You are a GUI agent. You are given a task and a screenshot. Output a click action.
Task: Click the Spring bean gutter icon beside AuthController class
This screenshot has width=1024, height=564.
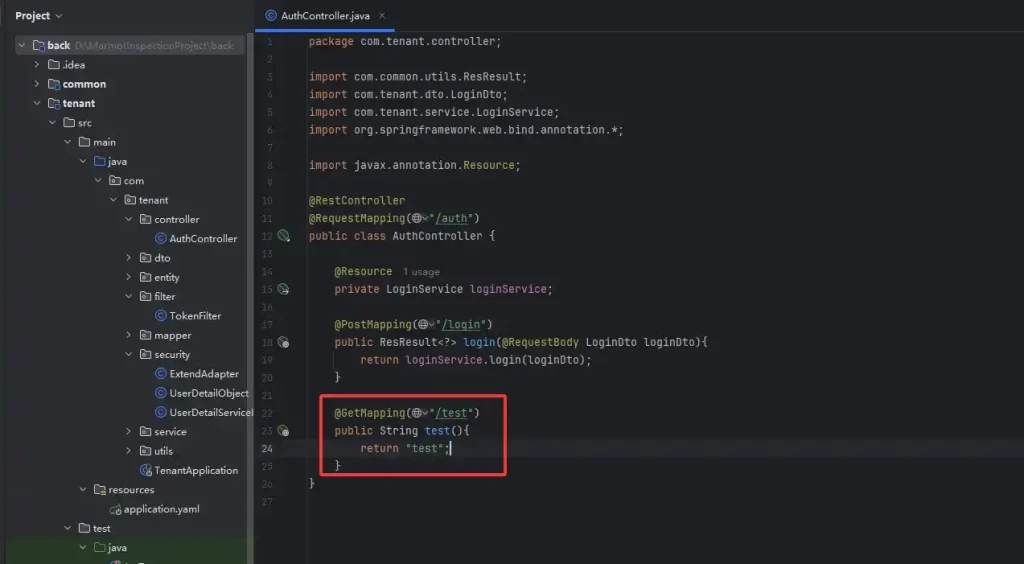tap(283, 236)
